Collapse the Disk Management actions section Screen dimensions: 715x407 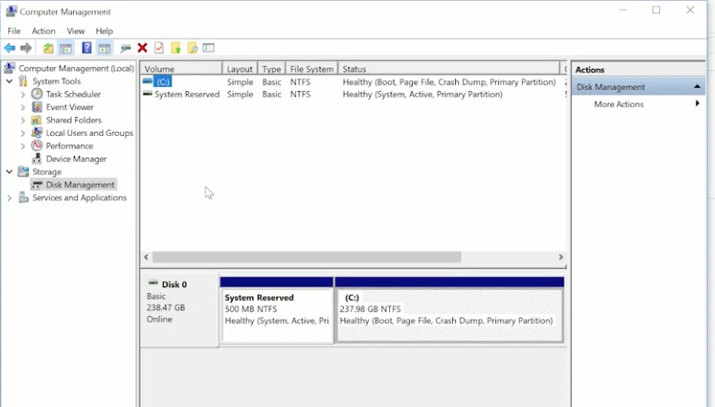point(697,87)
